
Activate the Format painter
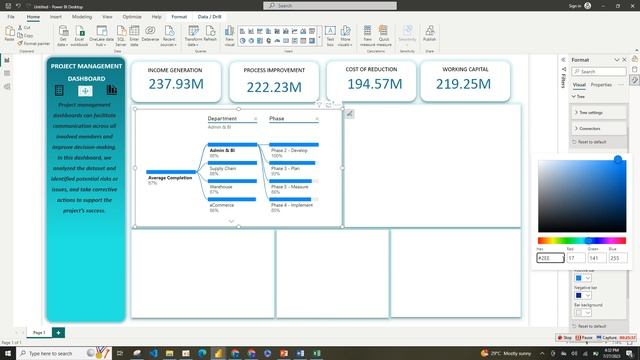click(x=34, y=43)
